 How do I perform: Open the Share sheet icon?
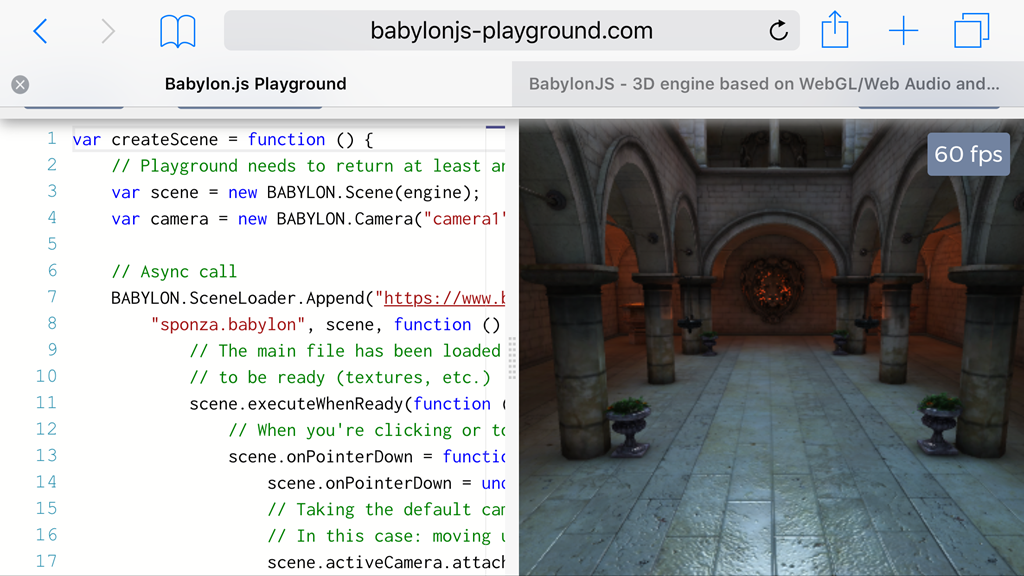tap(835, 30)
